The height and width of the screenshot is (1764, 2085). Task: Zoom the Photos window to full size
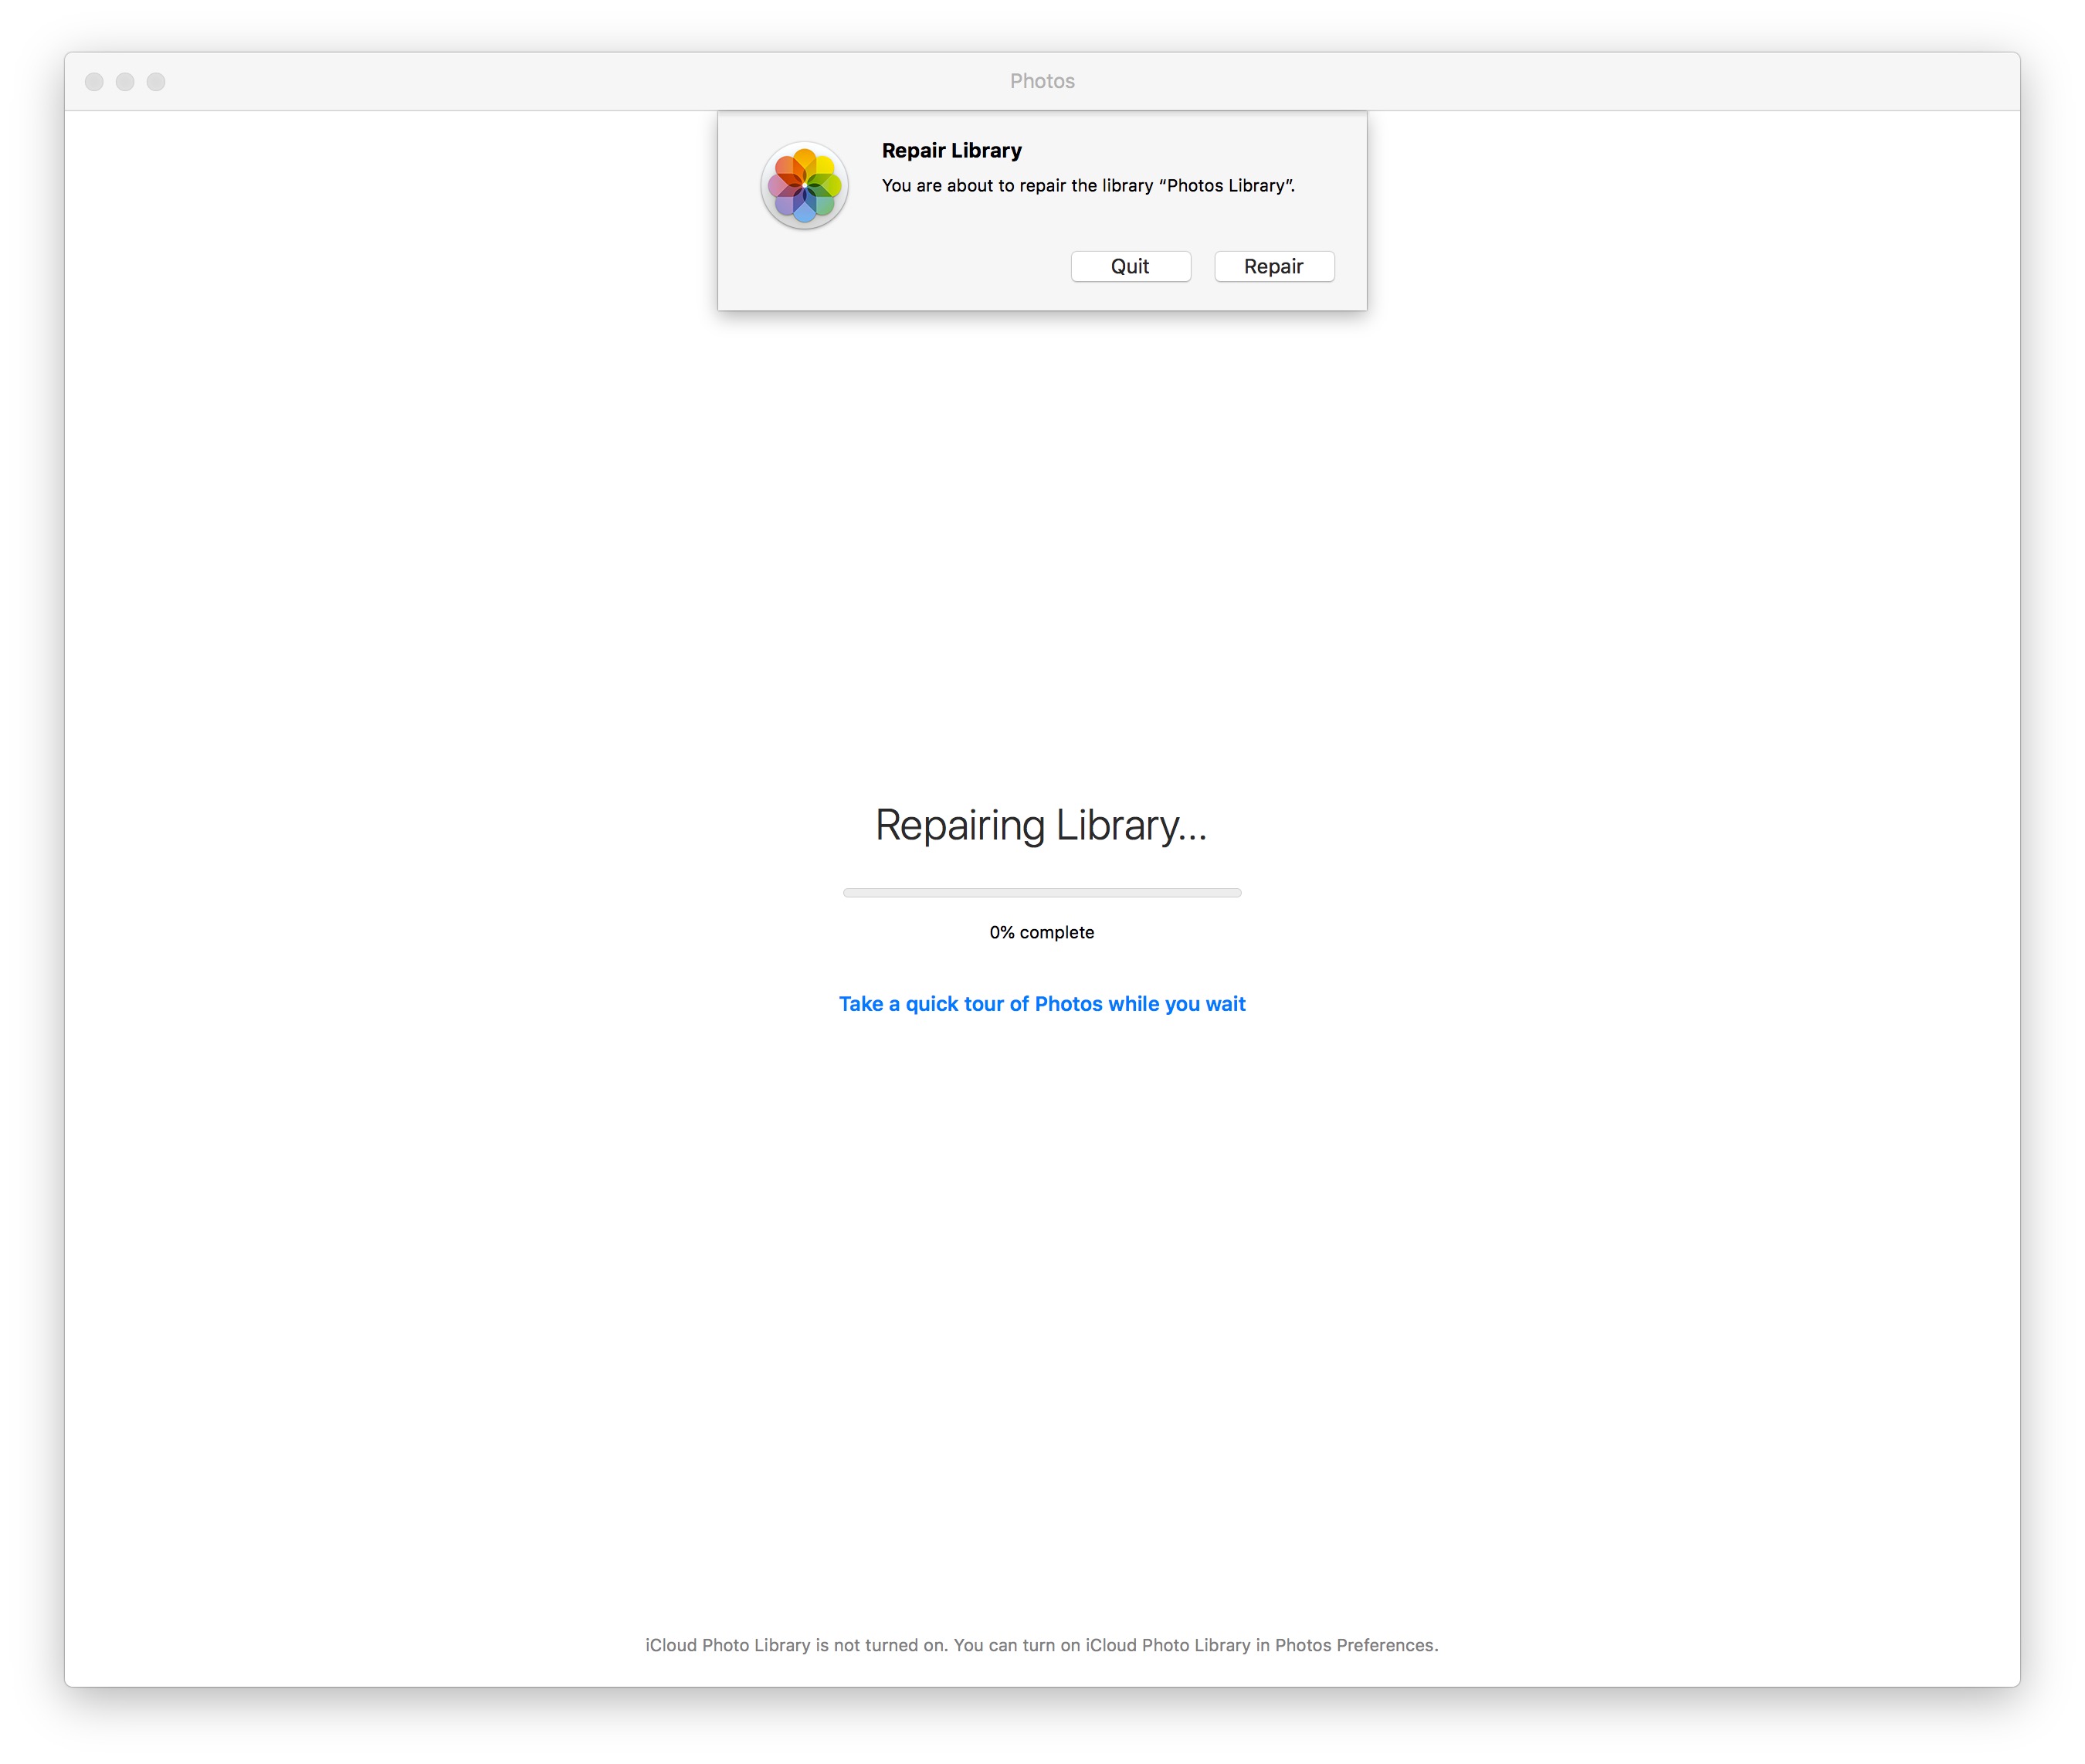[x=156, y=82]
